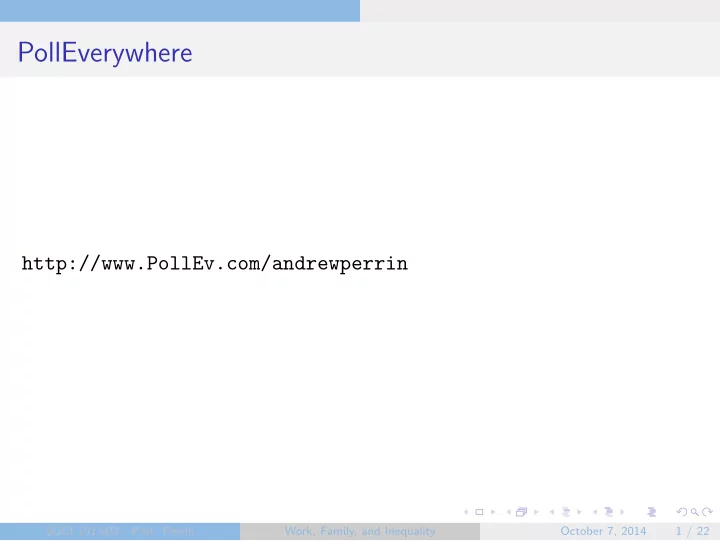Click the magnifier search icon

click(x=695, y=512)
